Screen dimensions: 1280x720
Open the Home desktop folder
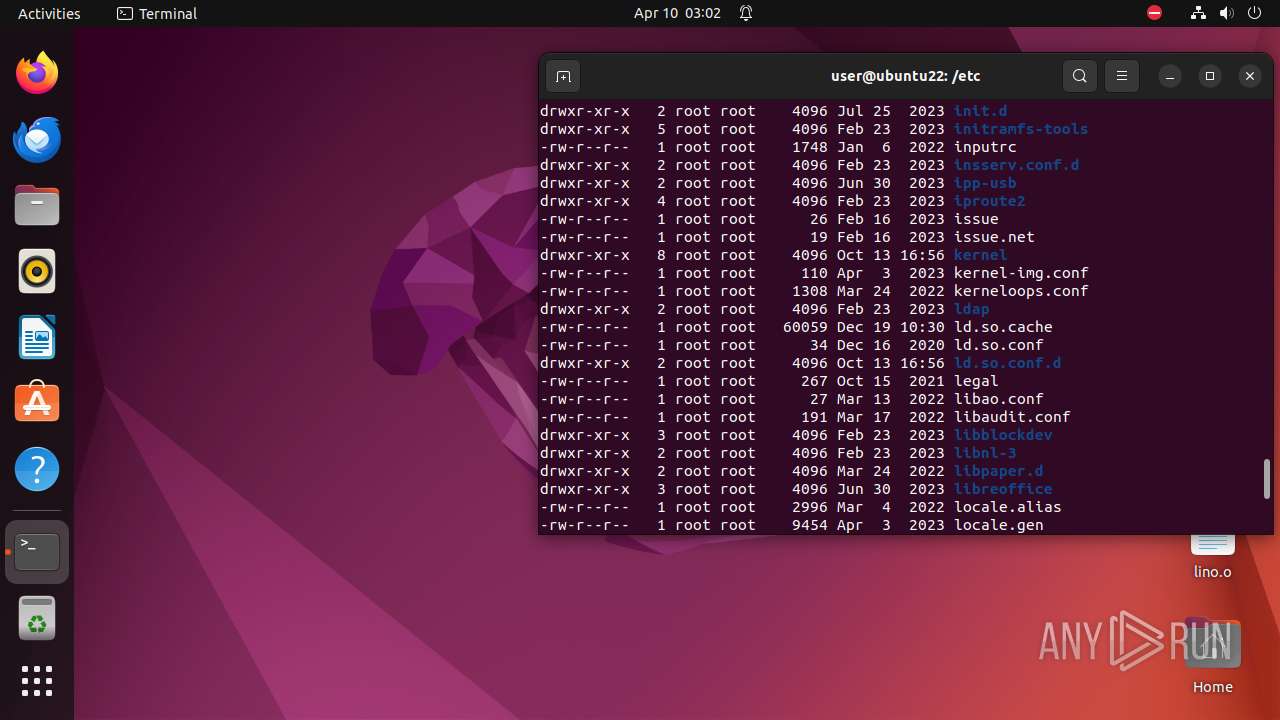click(1213, 657)
